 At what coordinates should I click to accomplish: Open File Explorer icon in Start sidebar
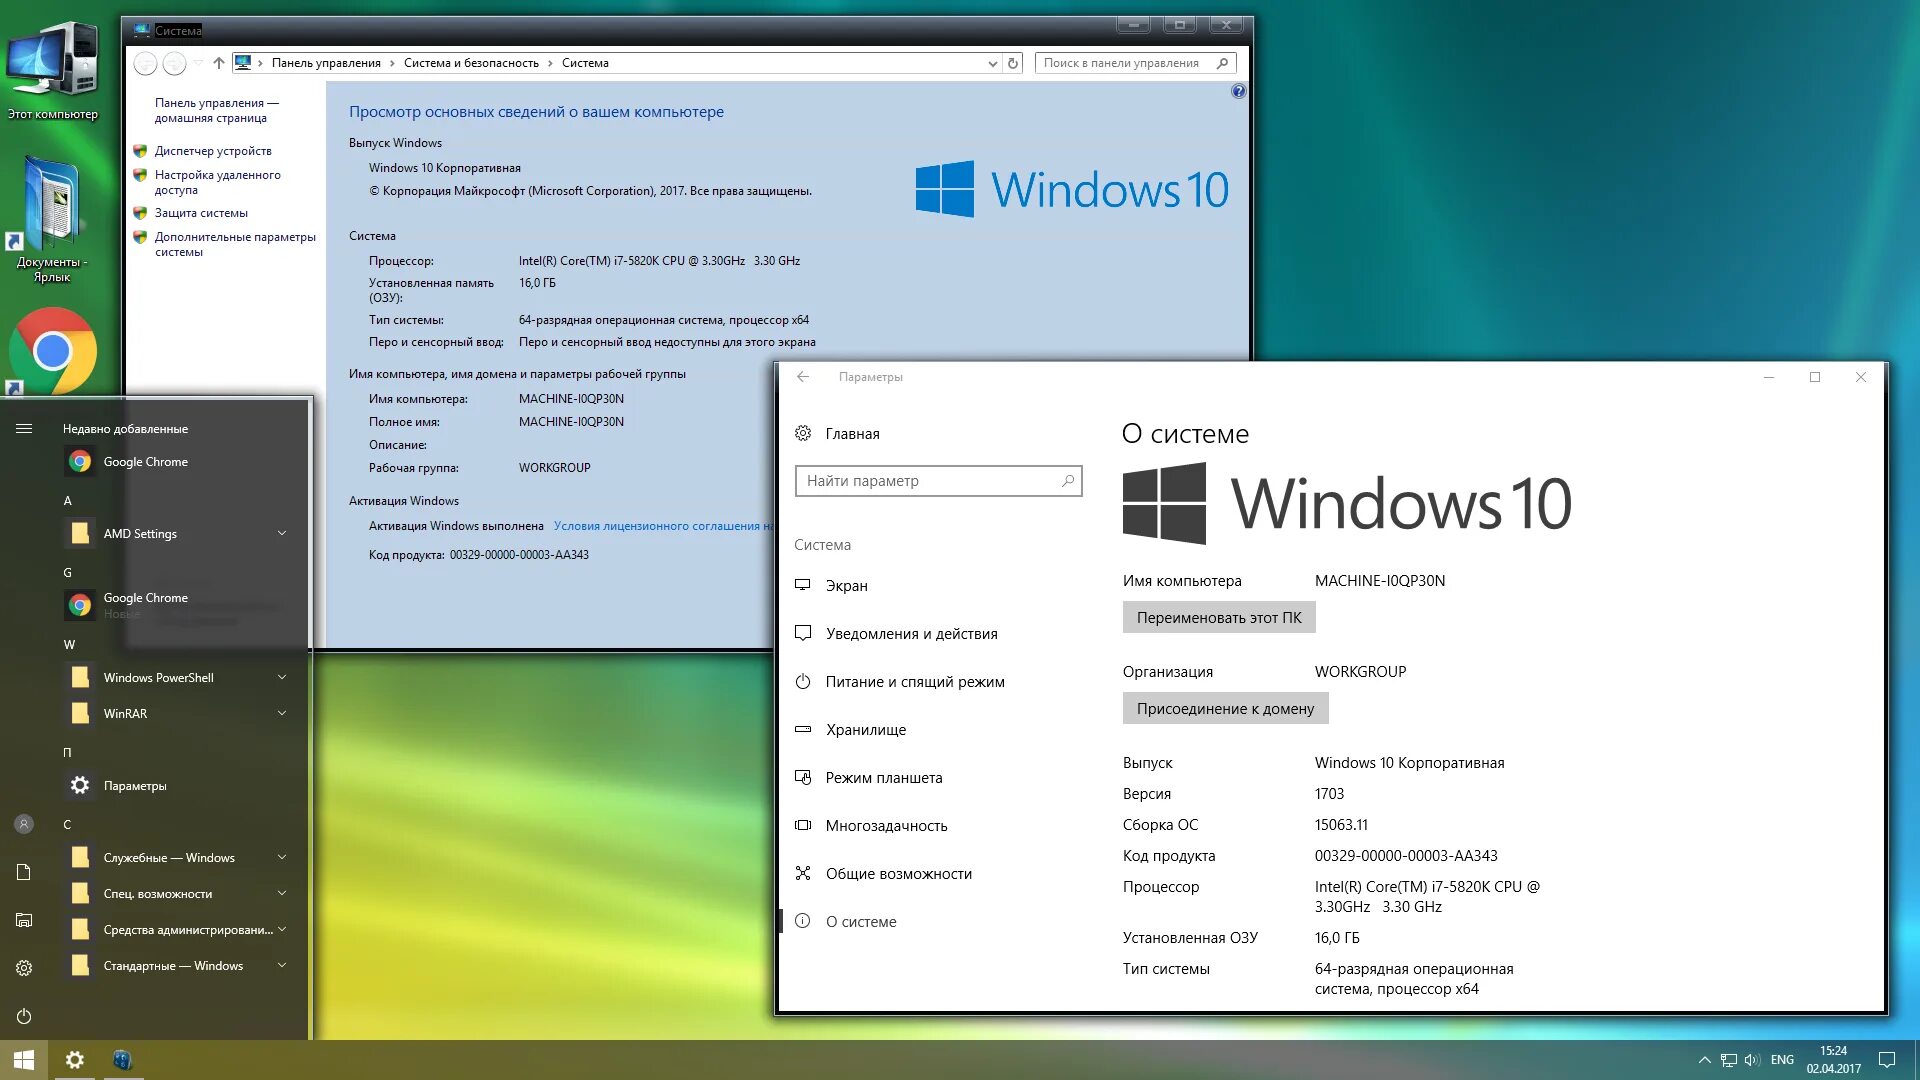pos(24,920)
